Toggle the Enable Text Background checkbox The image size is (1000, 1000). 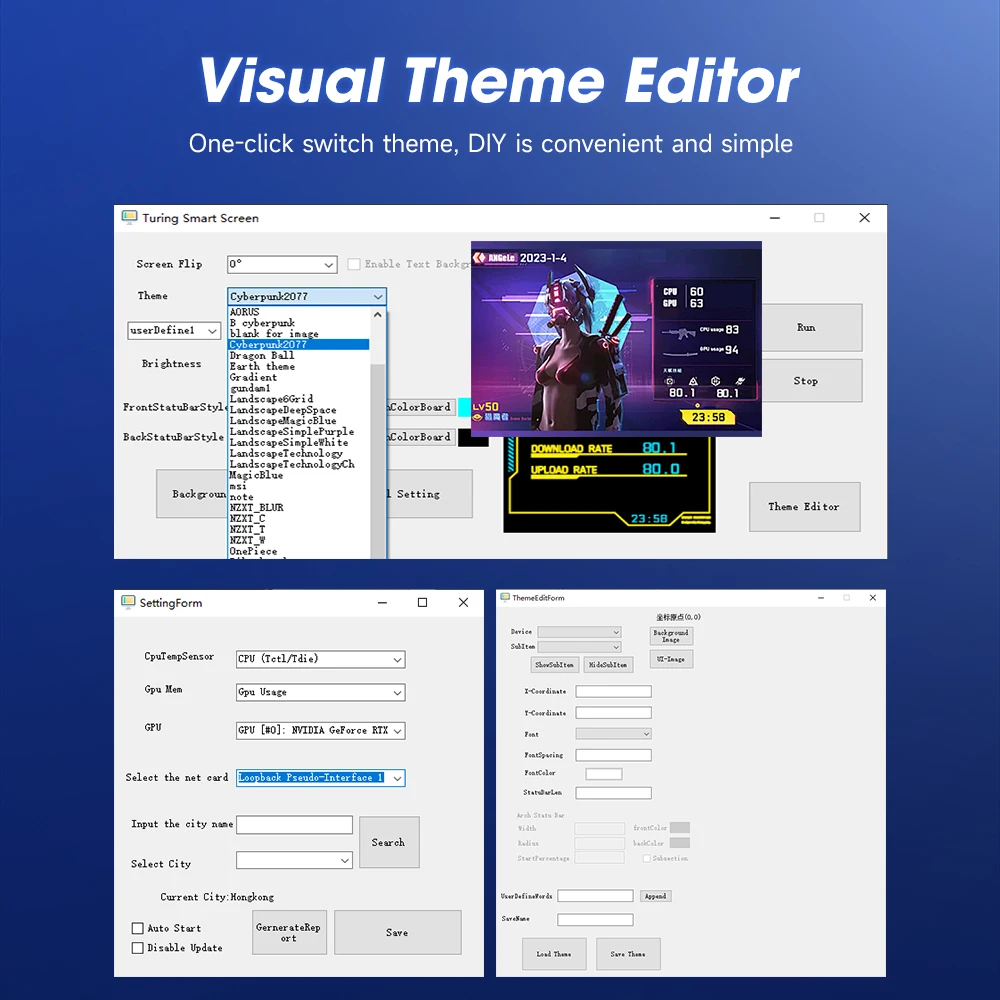coord(354,264)
